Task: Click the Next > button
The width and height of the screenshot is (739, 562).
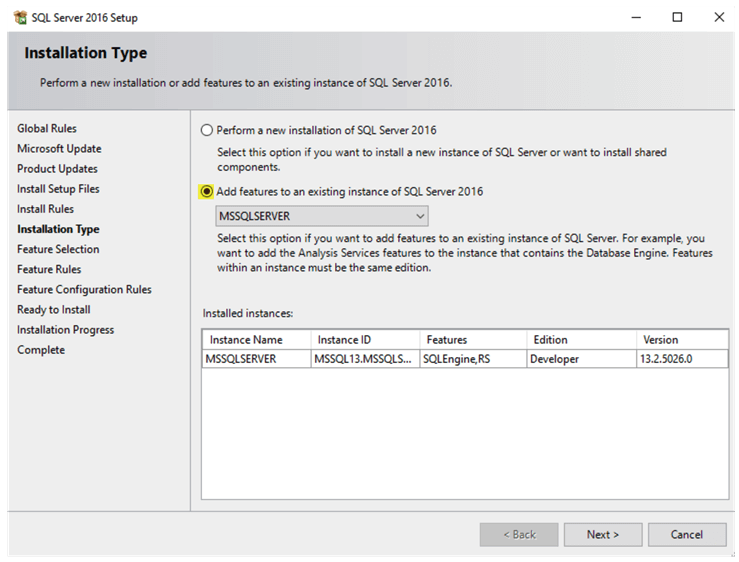Action: tap(603, 534)
